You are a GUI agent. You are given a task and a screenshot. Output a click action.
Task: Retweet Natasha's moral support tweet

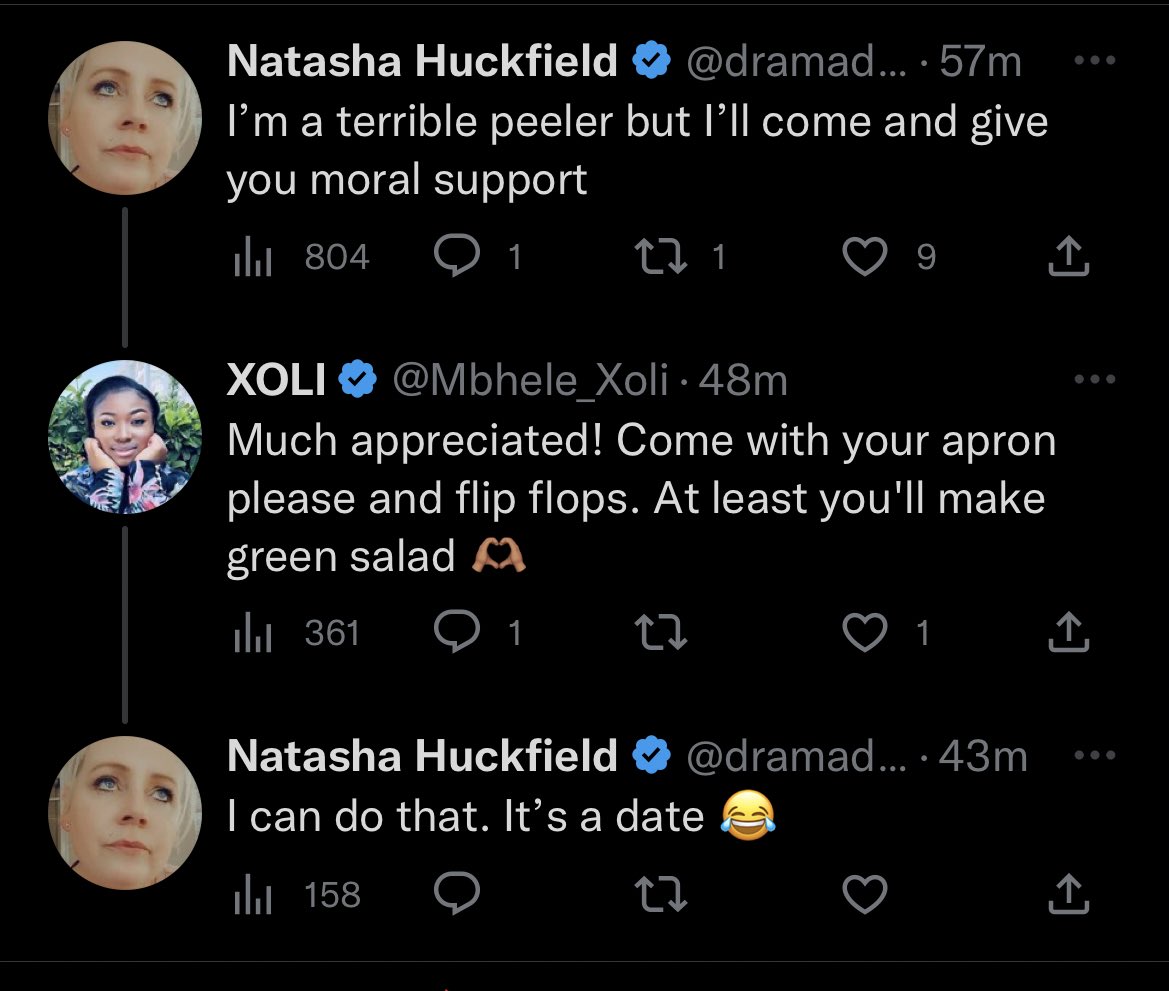pyautogui.click(x=661, y=257)
